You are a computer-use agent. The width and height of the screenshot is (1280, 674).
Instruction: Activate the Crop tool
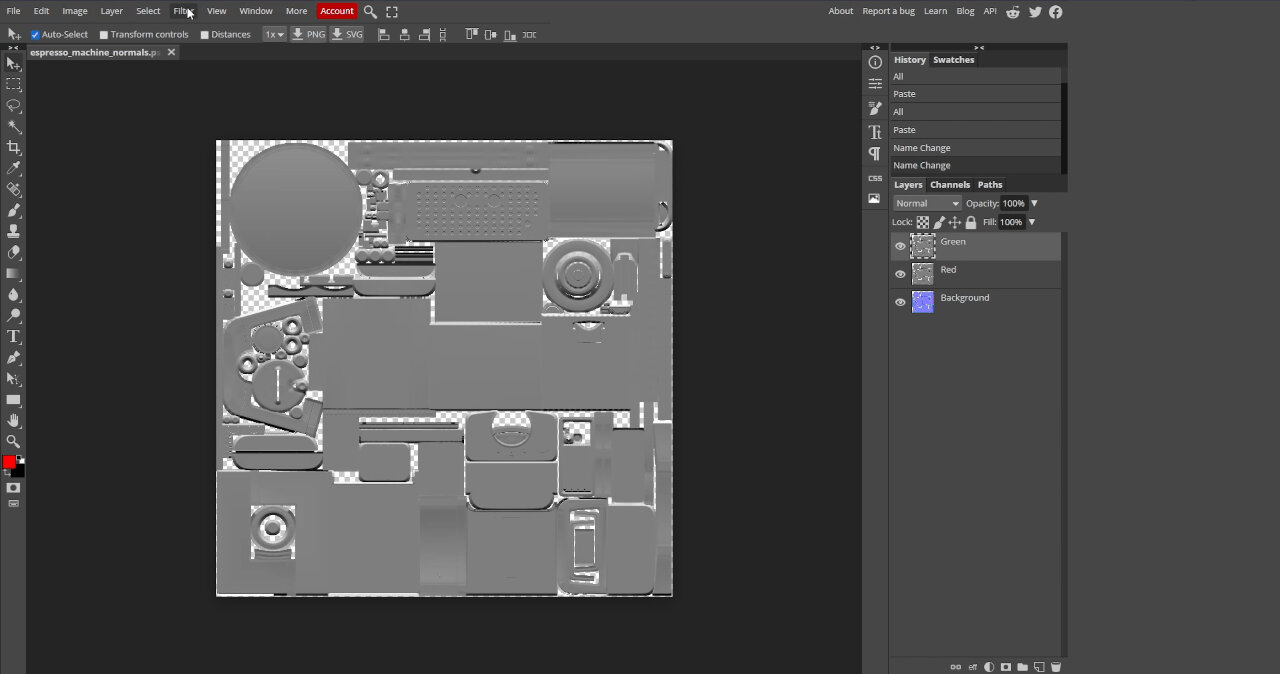(x=13, y=148)
